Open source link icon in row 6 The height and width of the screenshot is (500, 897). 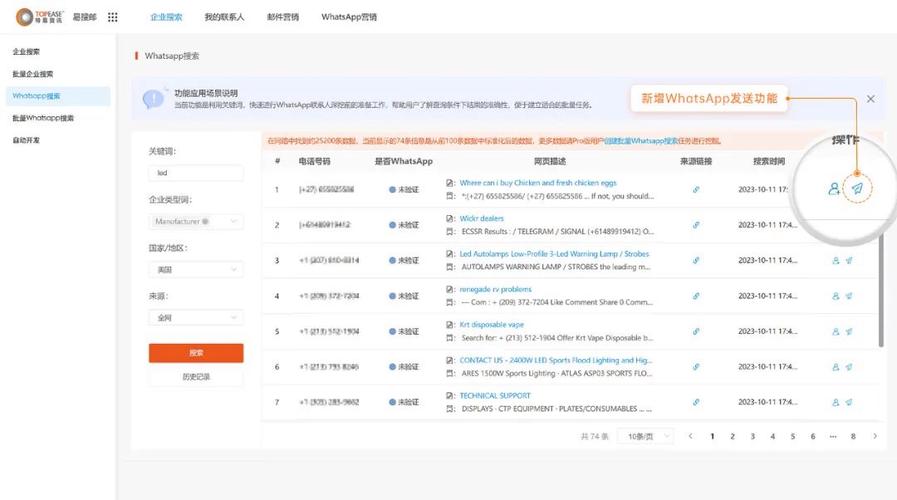[x=696, y=367]
